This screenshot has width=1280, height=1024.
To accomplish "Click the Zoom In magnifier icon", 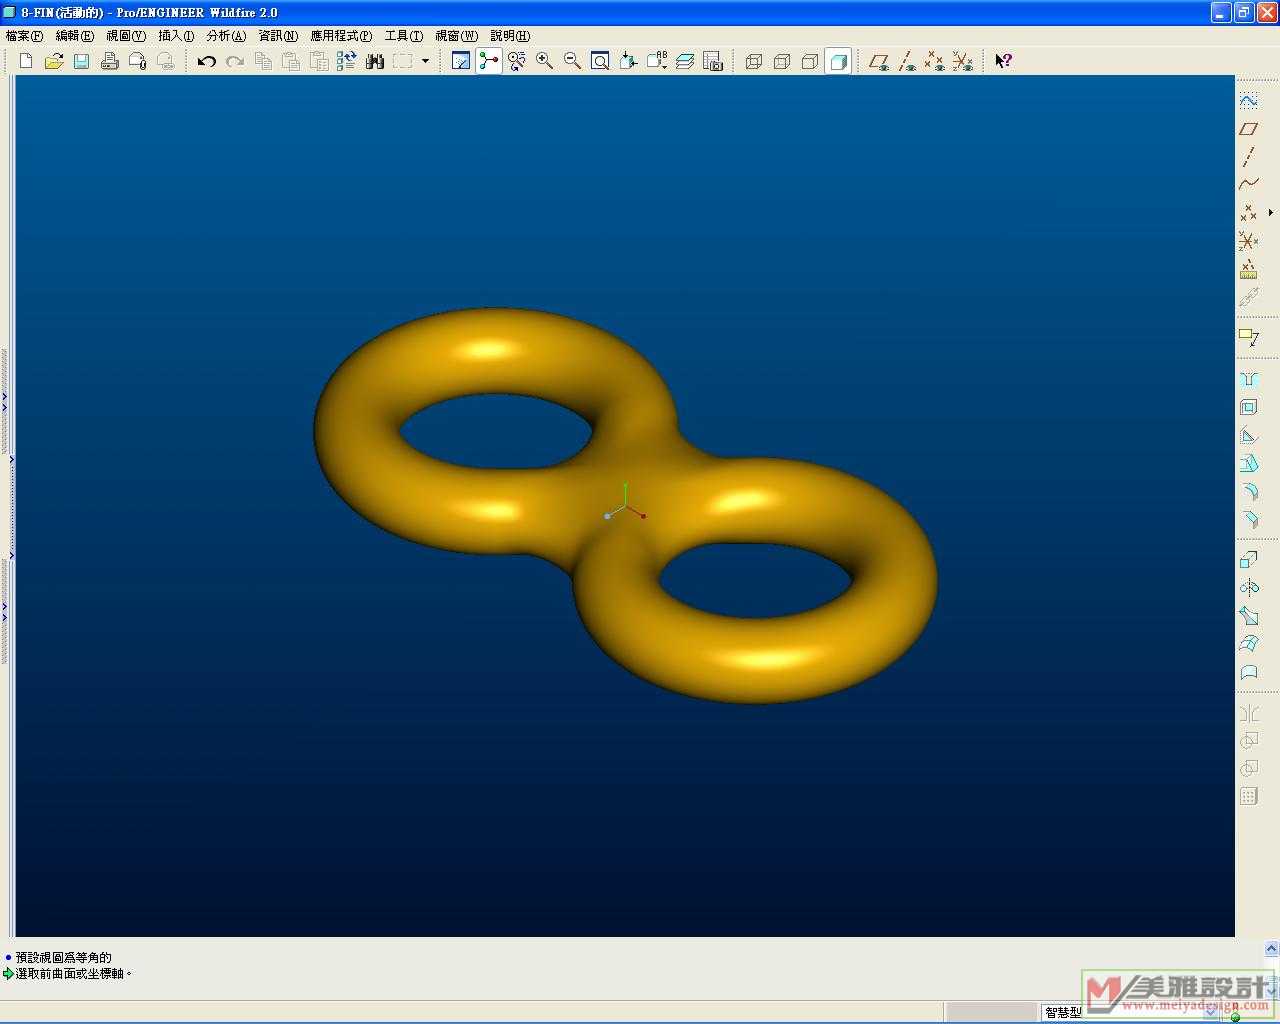I will [544, 61].
